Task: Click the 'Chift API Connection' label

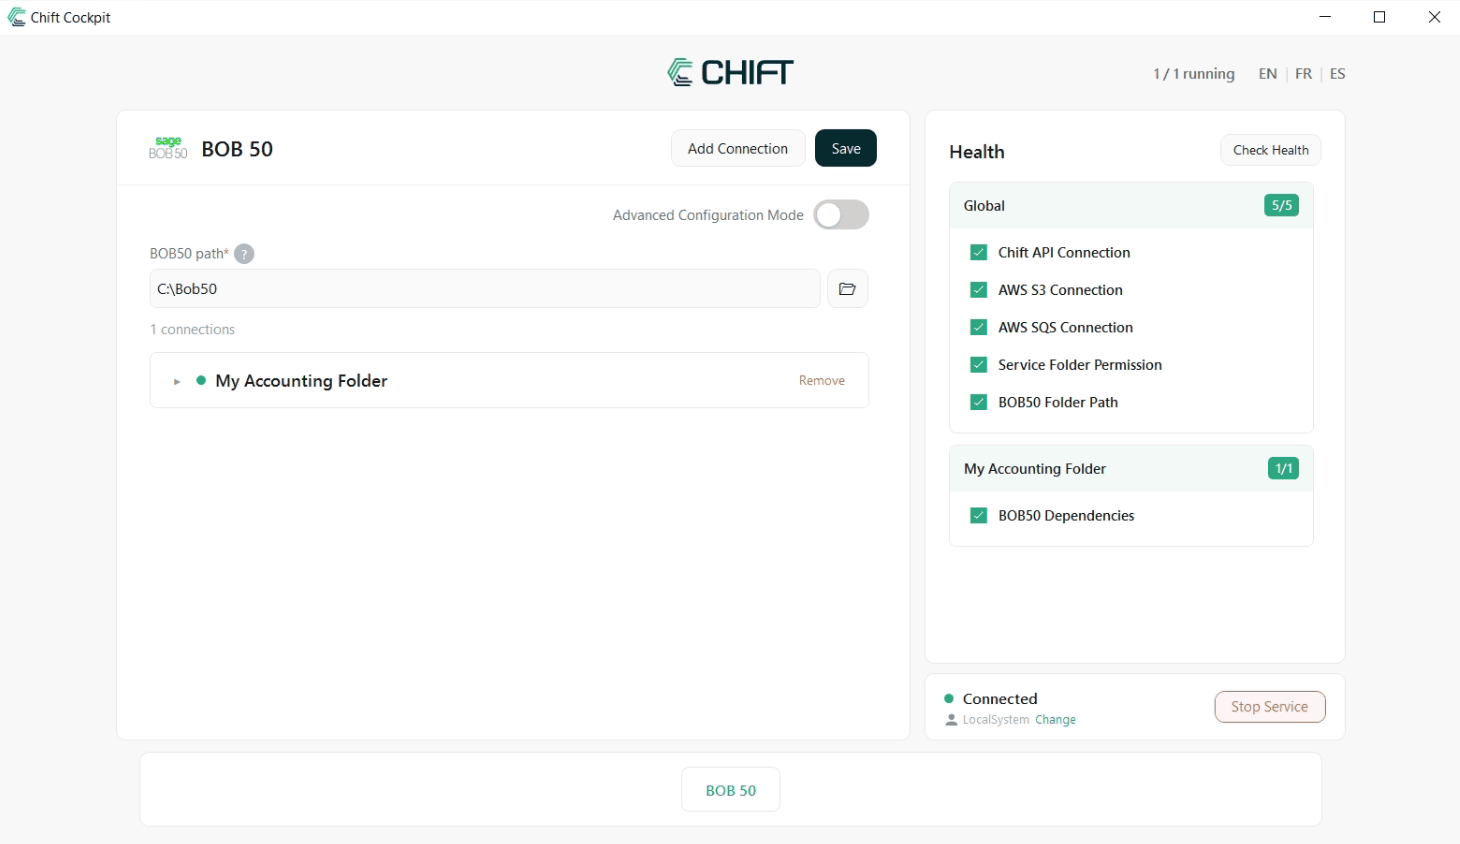Action: coord(1064,253)
